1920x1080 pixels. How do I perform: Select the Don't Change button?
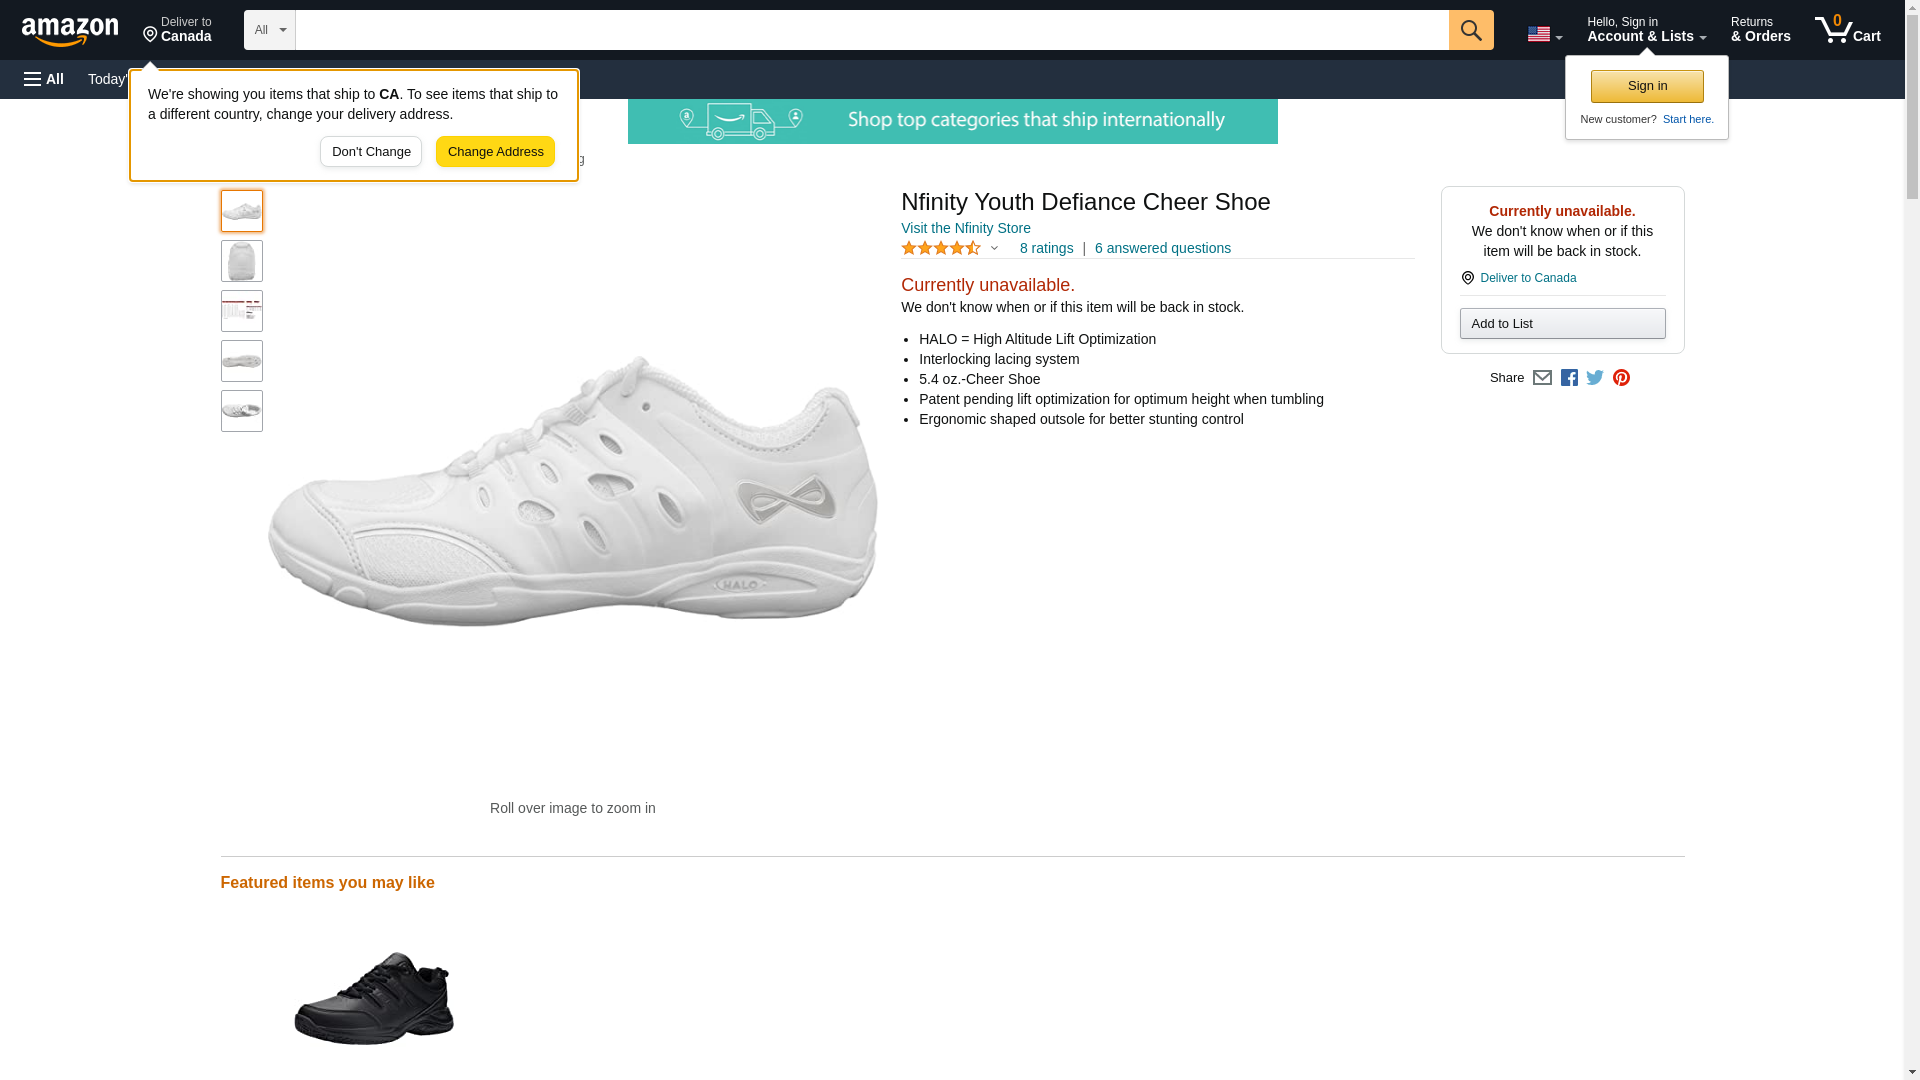coord(371,152)
